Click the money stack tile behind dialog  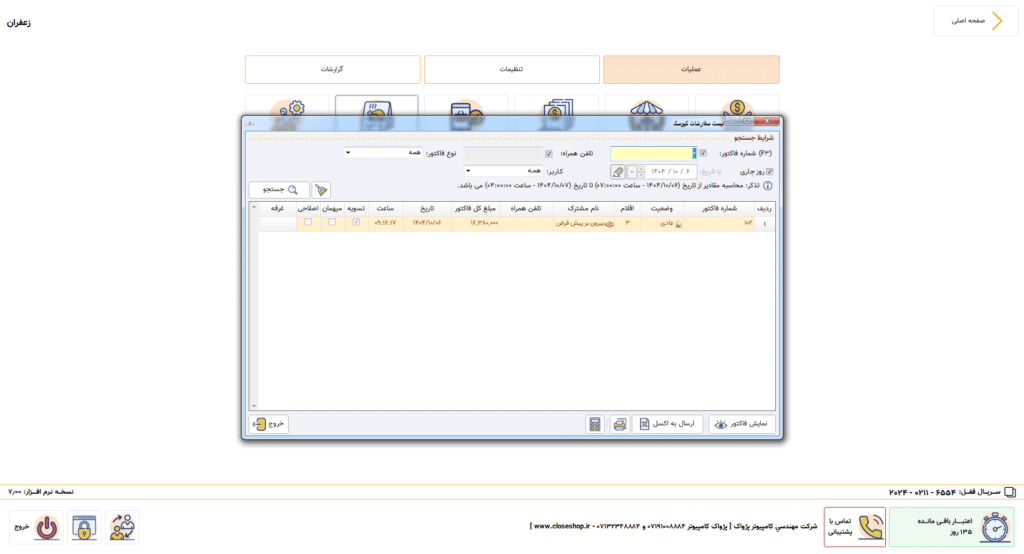[556, 106]
